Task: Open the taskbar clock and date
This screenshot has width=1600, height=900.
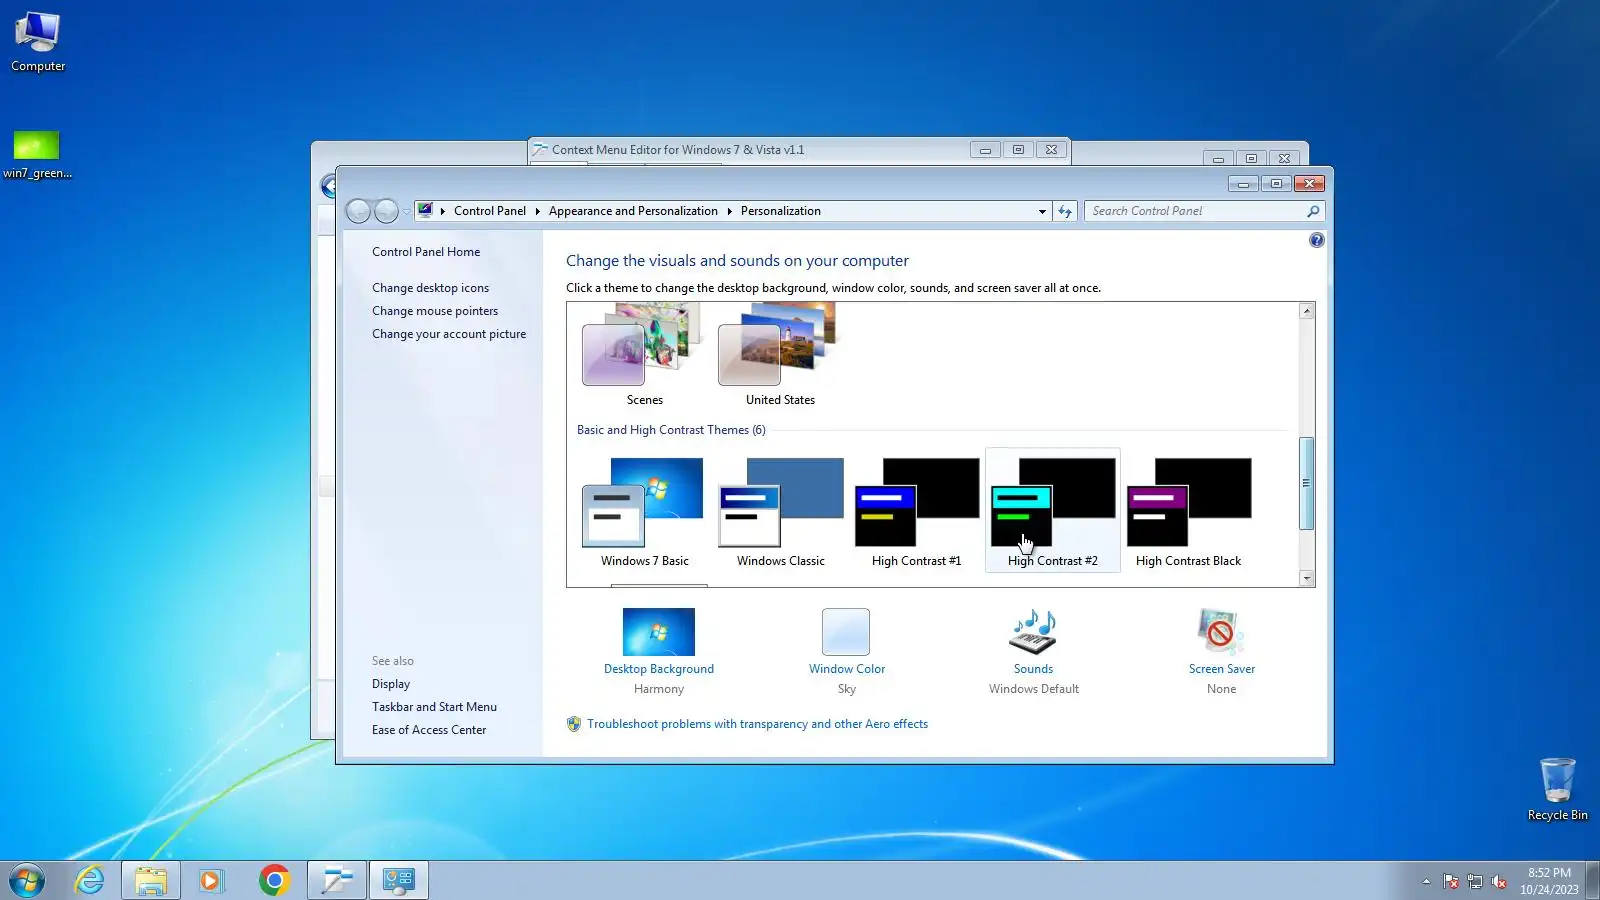Action: (1549, 881)
